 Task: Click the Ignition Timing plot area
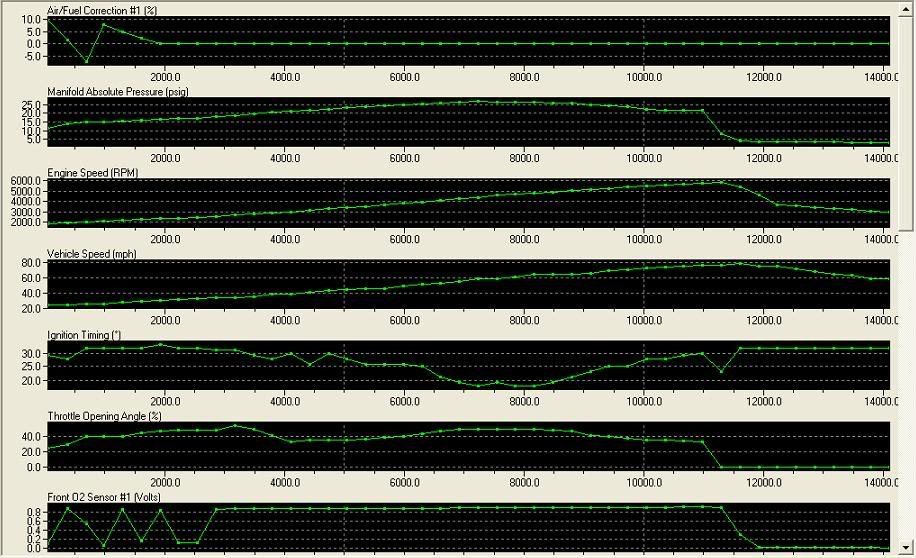pyautogui.click(x=469, y=365)
